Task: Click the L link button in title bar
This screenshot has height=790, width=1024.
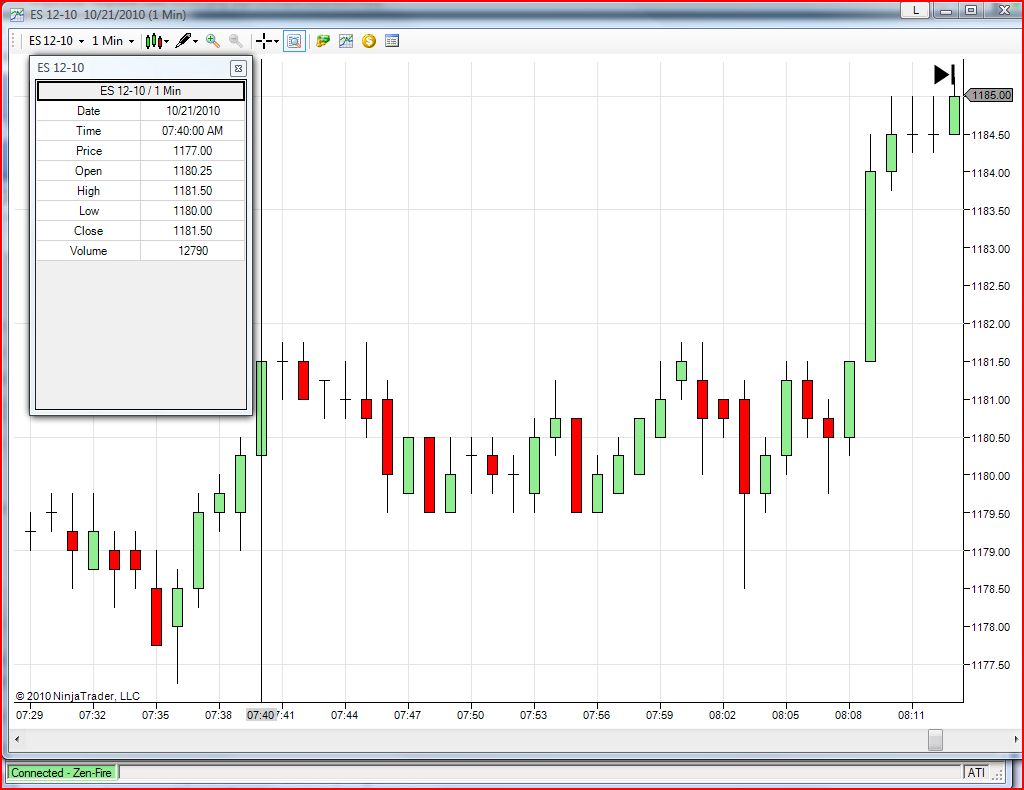Action: click(x=915, y=10)
